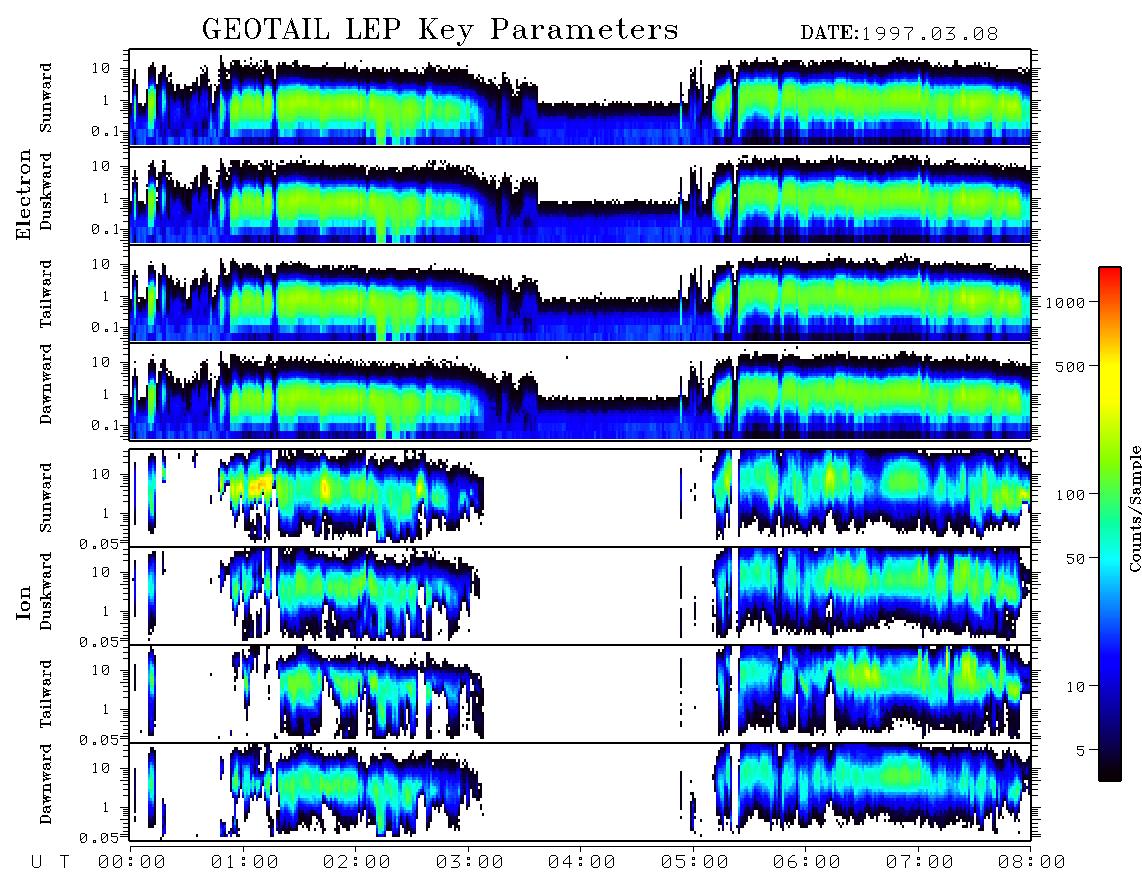Click the vertical "Electron" group label
This screenshot has height=880, width=1142.
click(23, 194)
